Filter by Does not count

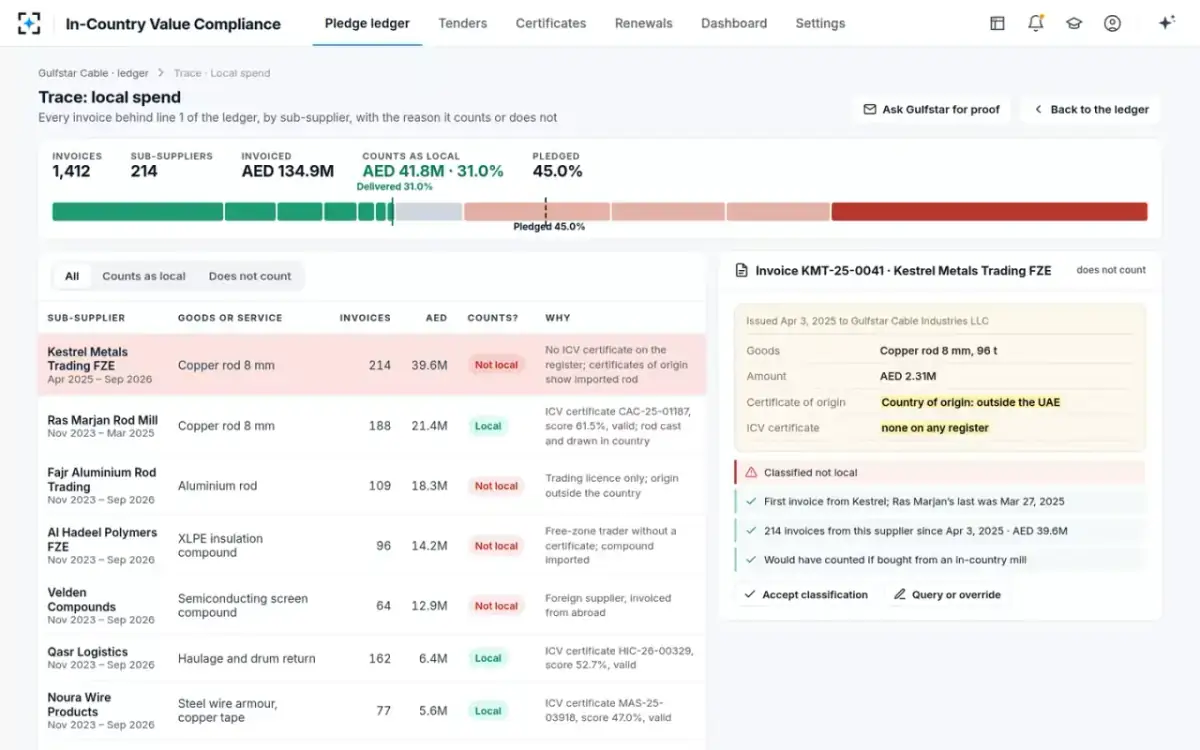250,276
